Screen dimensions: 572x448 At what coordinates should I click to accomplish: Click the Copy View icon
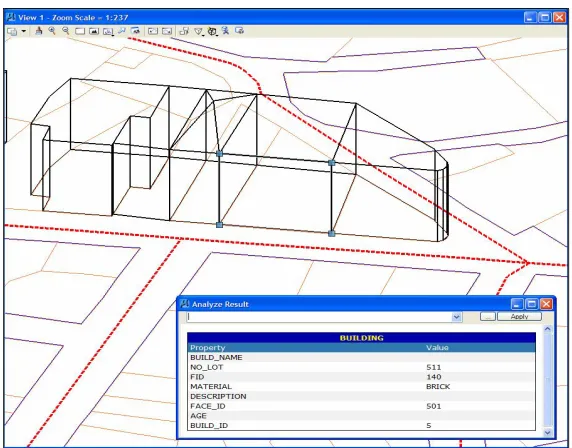tap(184, 31)
